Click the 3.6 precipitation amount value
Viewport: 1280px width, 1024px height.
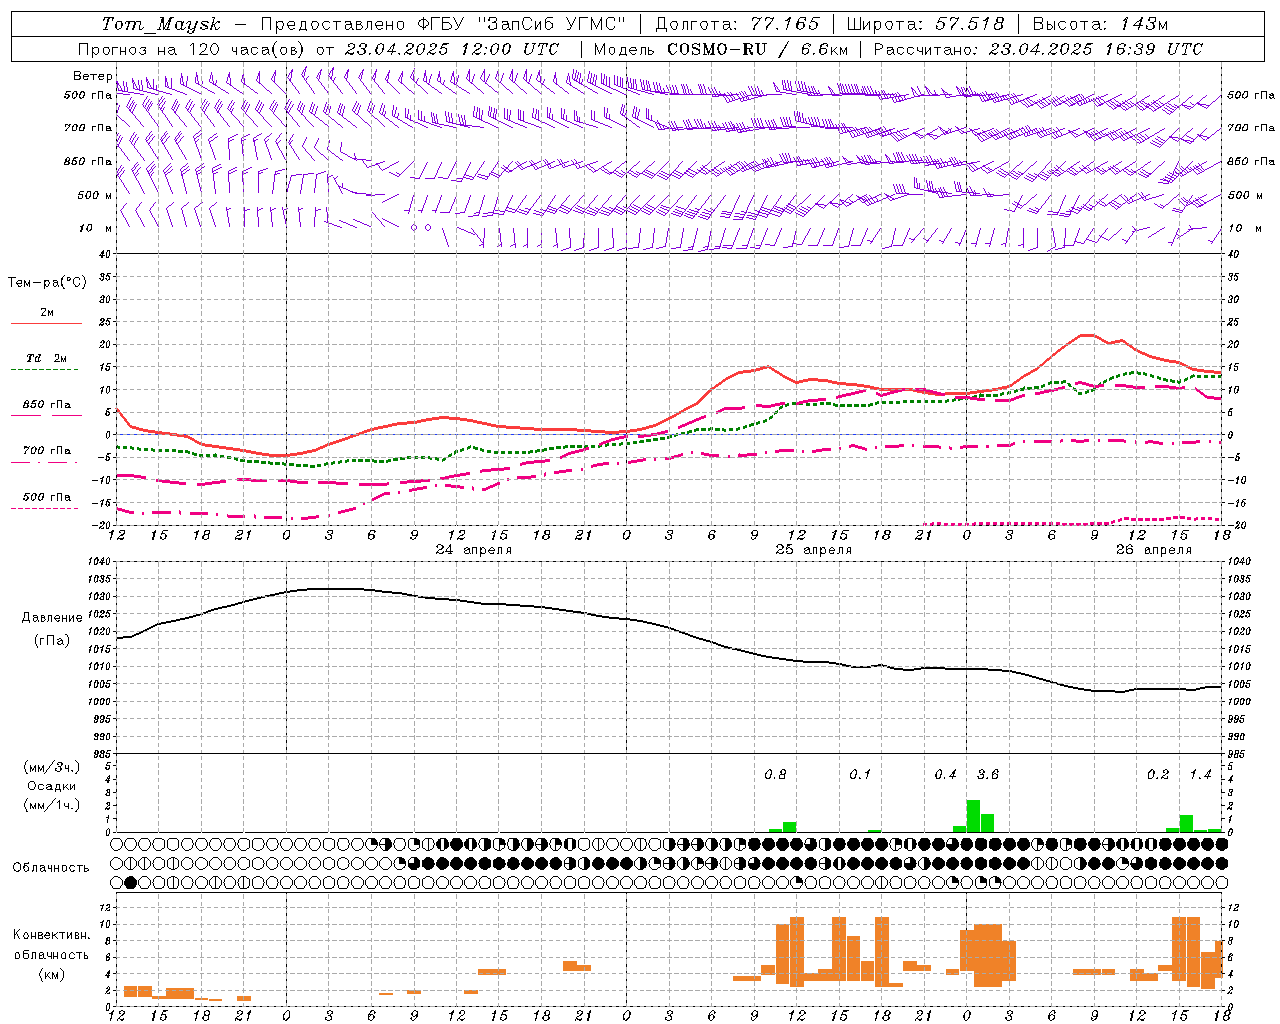pos(987,775)
